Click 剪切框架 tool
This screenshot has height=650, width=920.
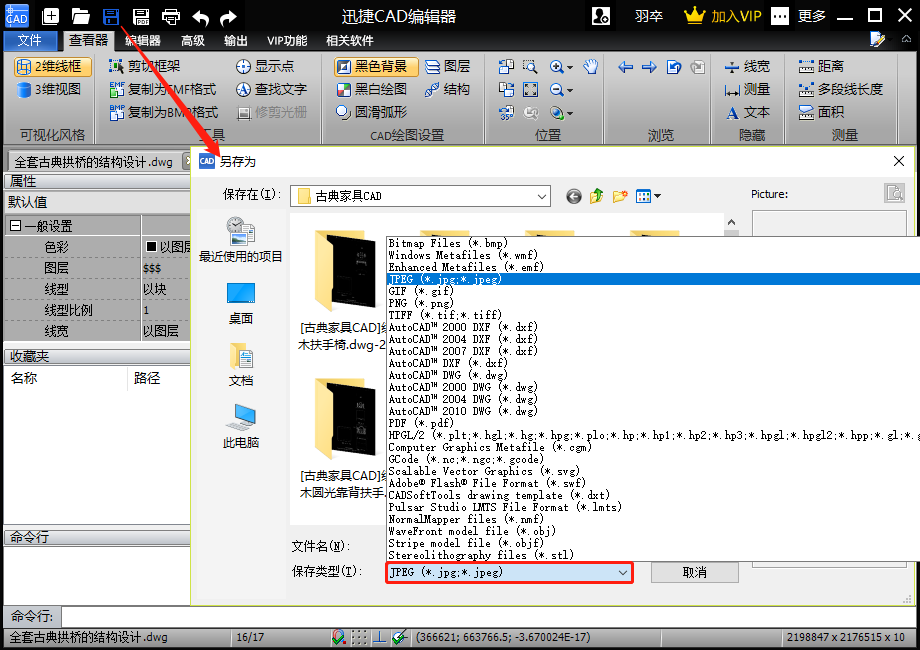point(145,66)
